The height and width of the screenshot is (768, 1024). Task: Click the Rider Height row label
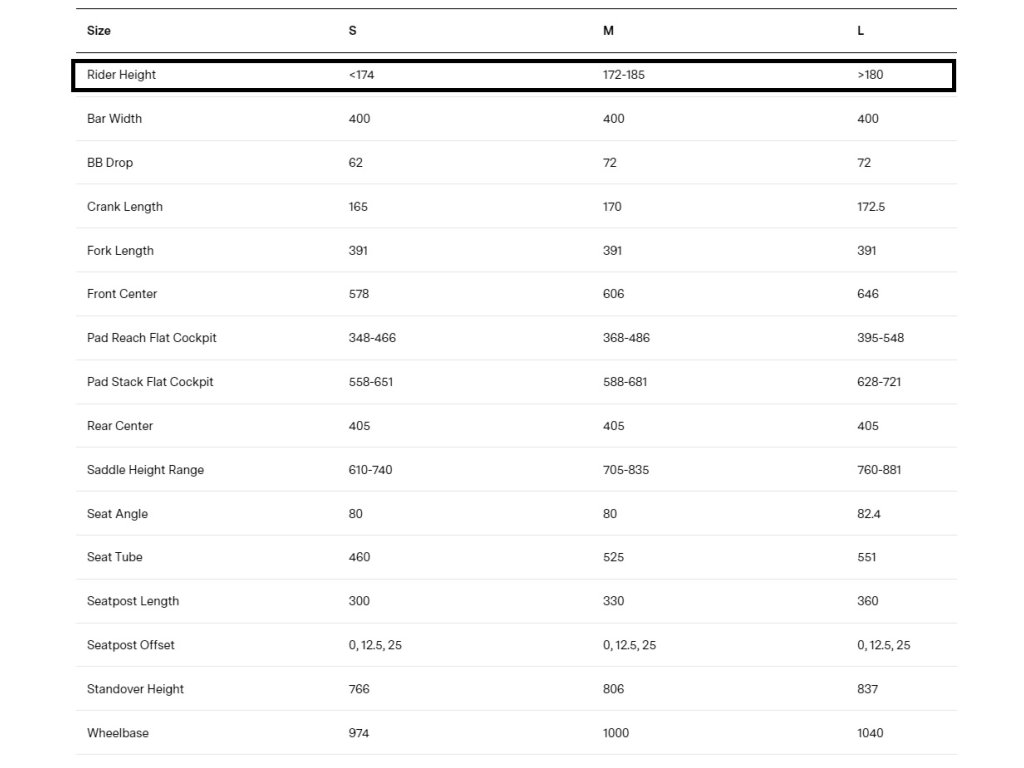tap(122, 75)
